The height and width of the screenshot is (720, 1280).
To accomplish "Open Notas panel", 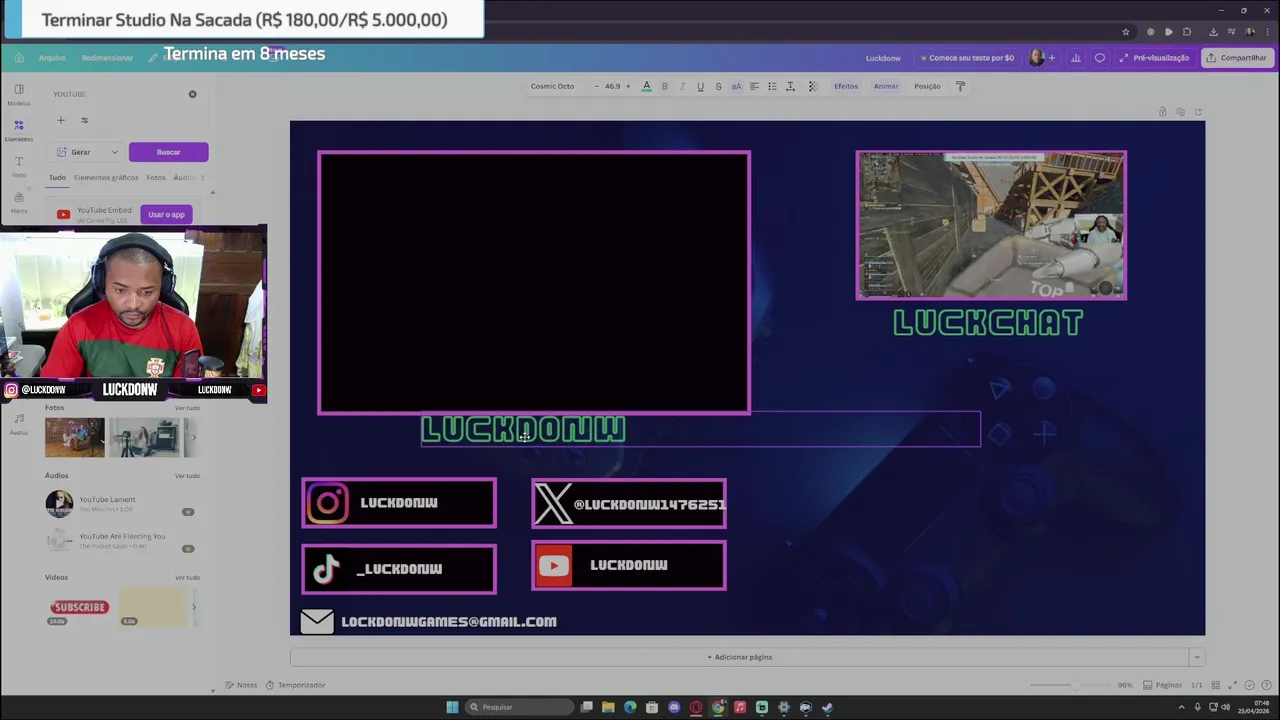I will tap(241, 685).
